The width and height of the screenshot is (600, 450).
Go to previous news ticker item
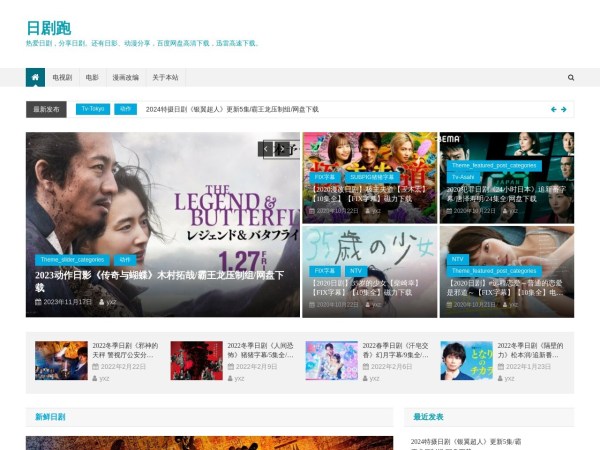click(553, 109)
